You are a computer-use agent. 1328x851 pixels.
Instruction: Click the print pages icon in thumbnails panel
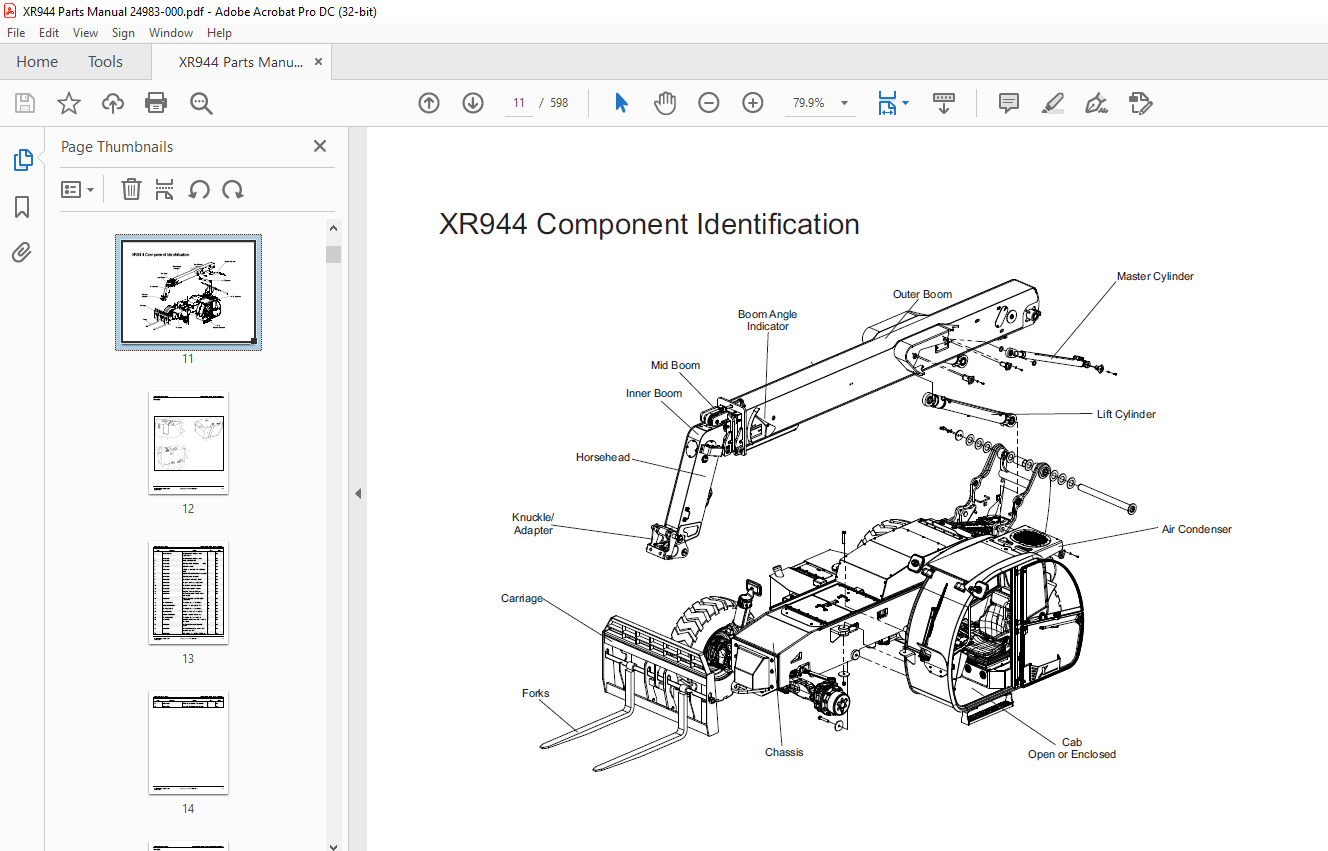[165, 189]
